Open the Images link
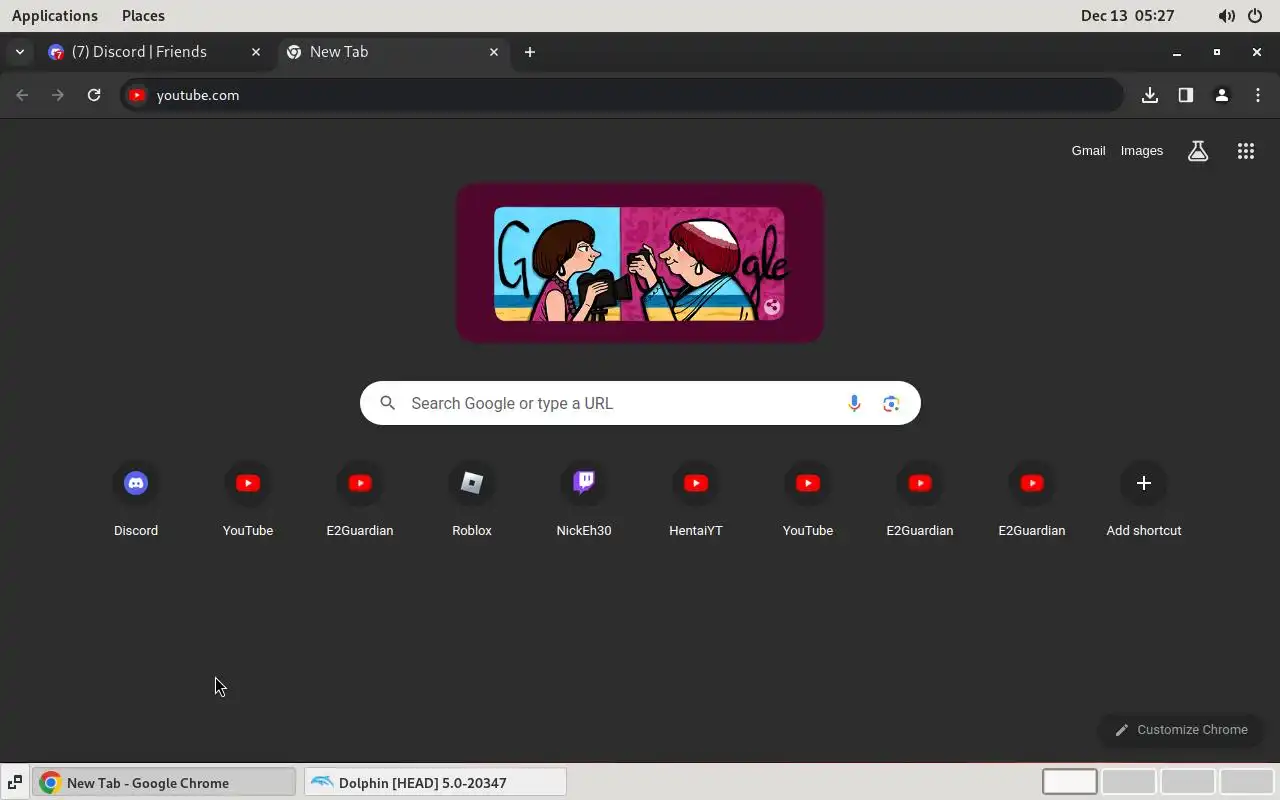The width and height of the screenshot is (1280, 800). tap(1142, 151)
